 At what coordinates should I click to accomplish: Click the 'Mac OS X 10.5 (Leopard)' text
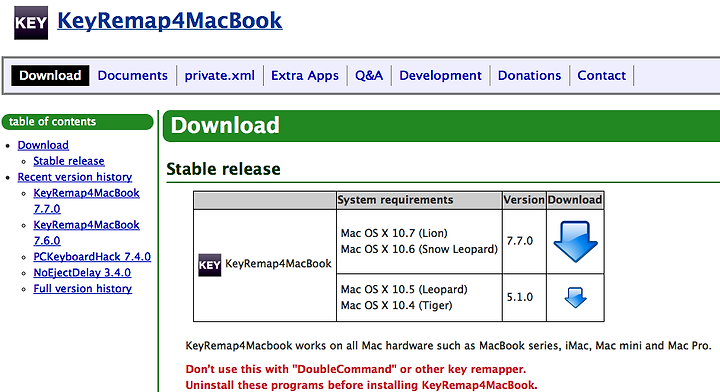(404, 290)
